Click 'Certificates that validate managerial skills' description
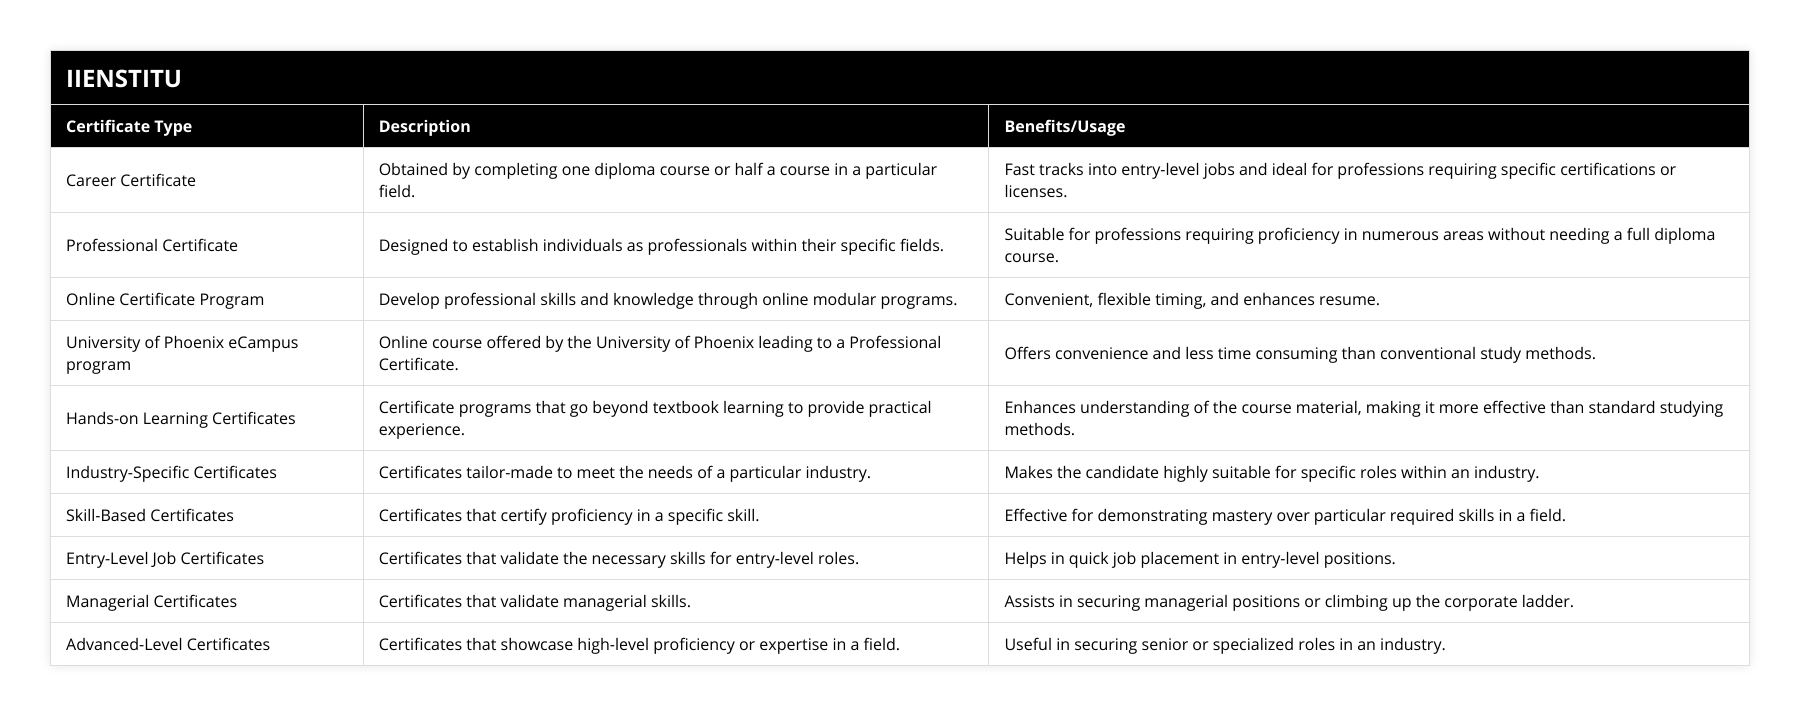This screenshot has width=1800, height=716. coord(535,601)
